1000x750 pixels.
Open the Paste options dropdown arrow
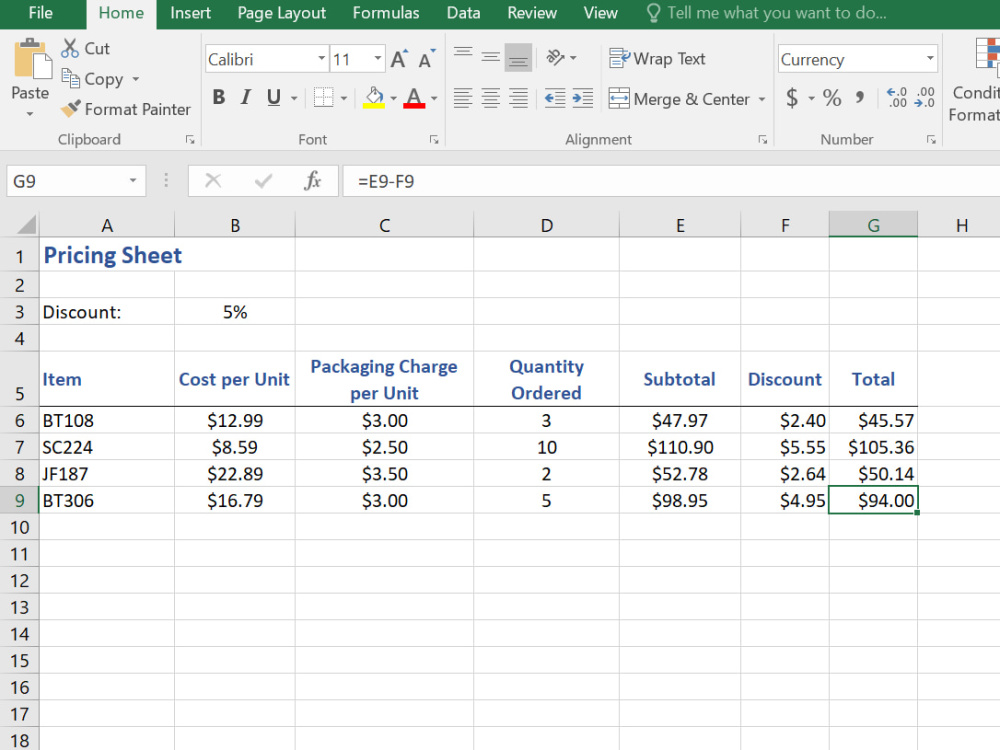coord(30,114)
